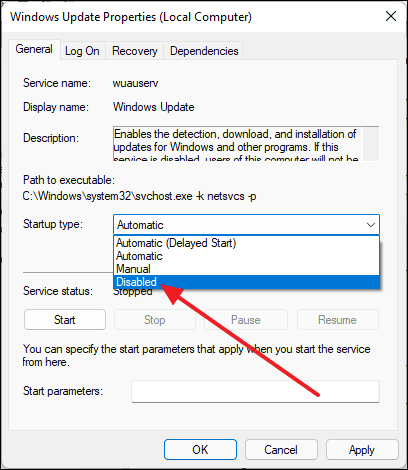Click the Start service button

[x=65, y=320]
